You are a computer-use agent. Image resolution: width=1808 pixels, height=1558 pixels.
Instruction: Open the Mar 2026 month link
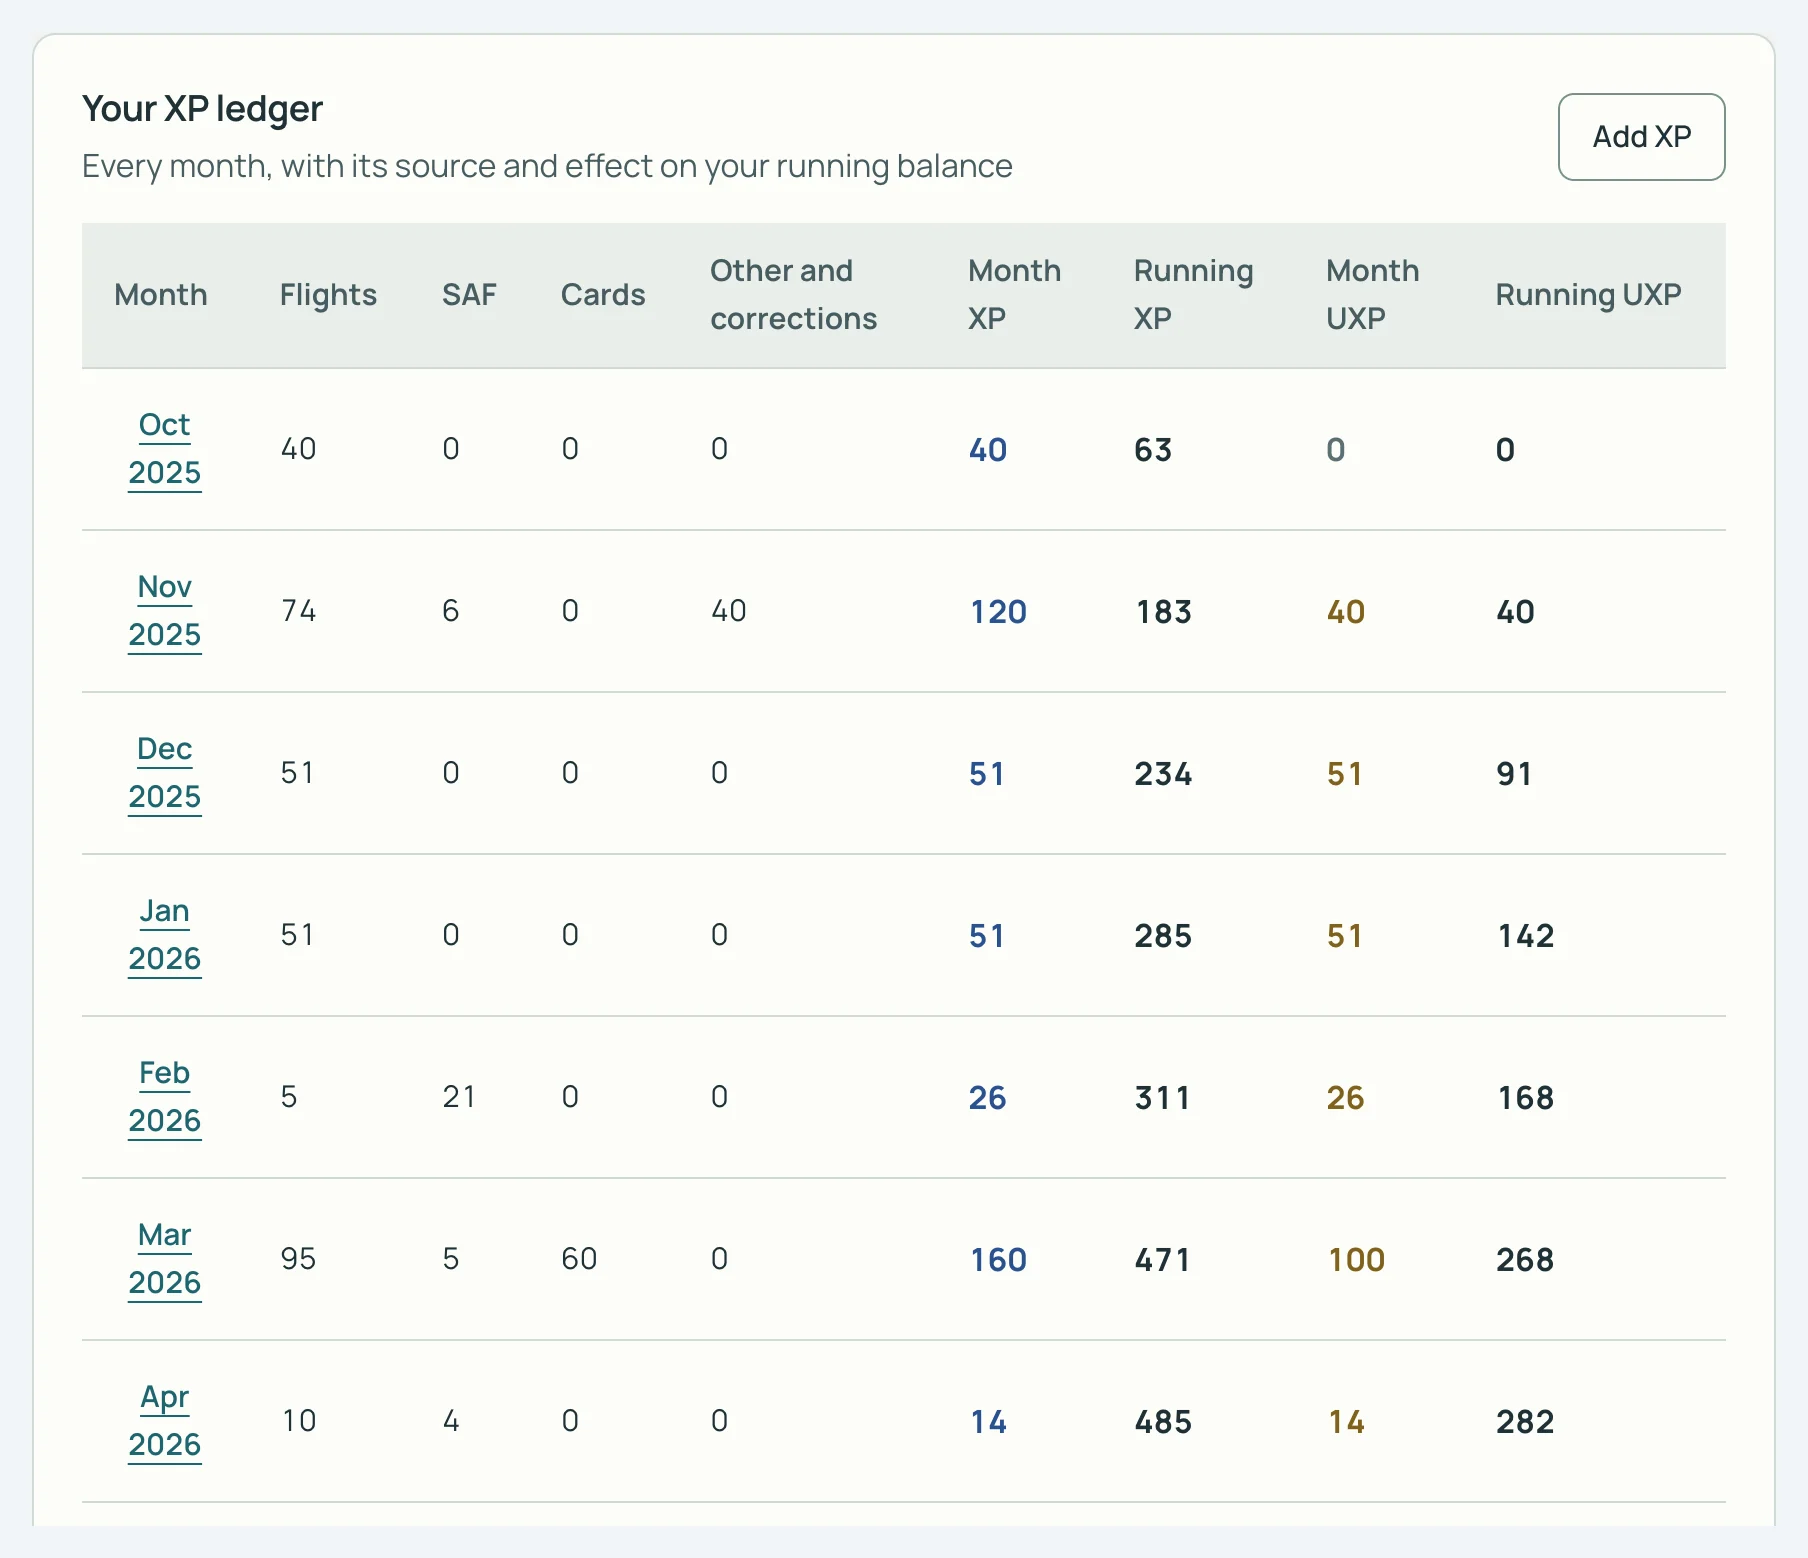click(165, 1259)
